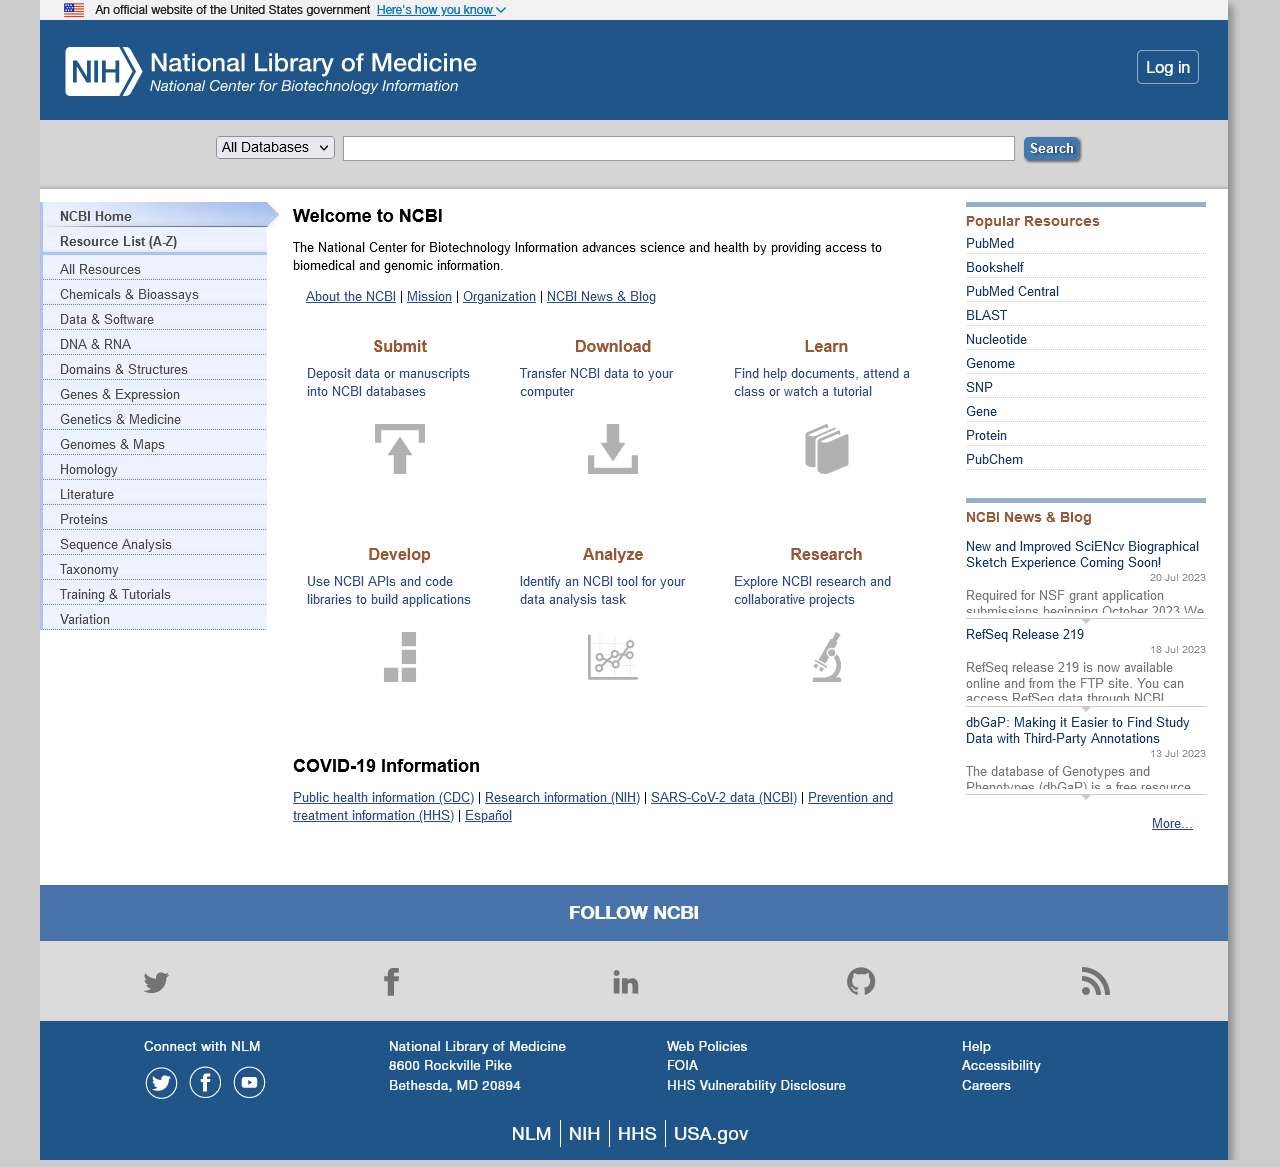Open Homology category
This screenshot has width=1280, height=1167.
point(155,469)
